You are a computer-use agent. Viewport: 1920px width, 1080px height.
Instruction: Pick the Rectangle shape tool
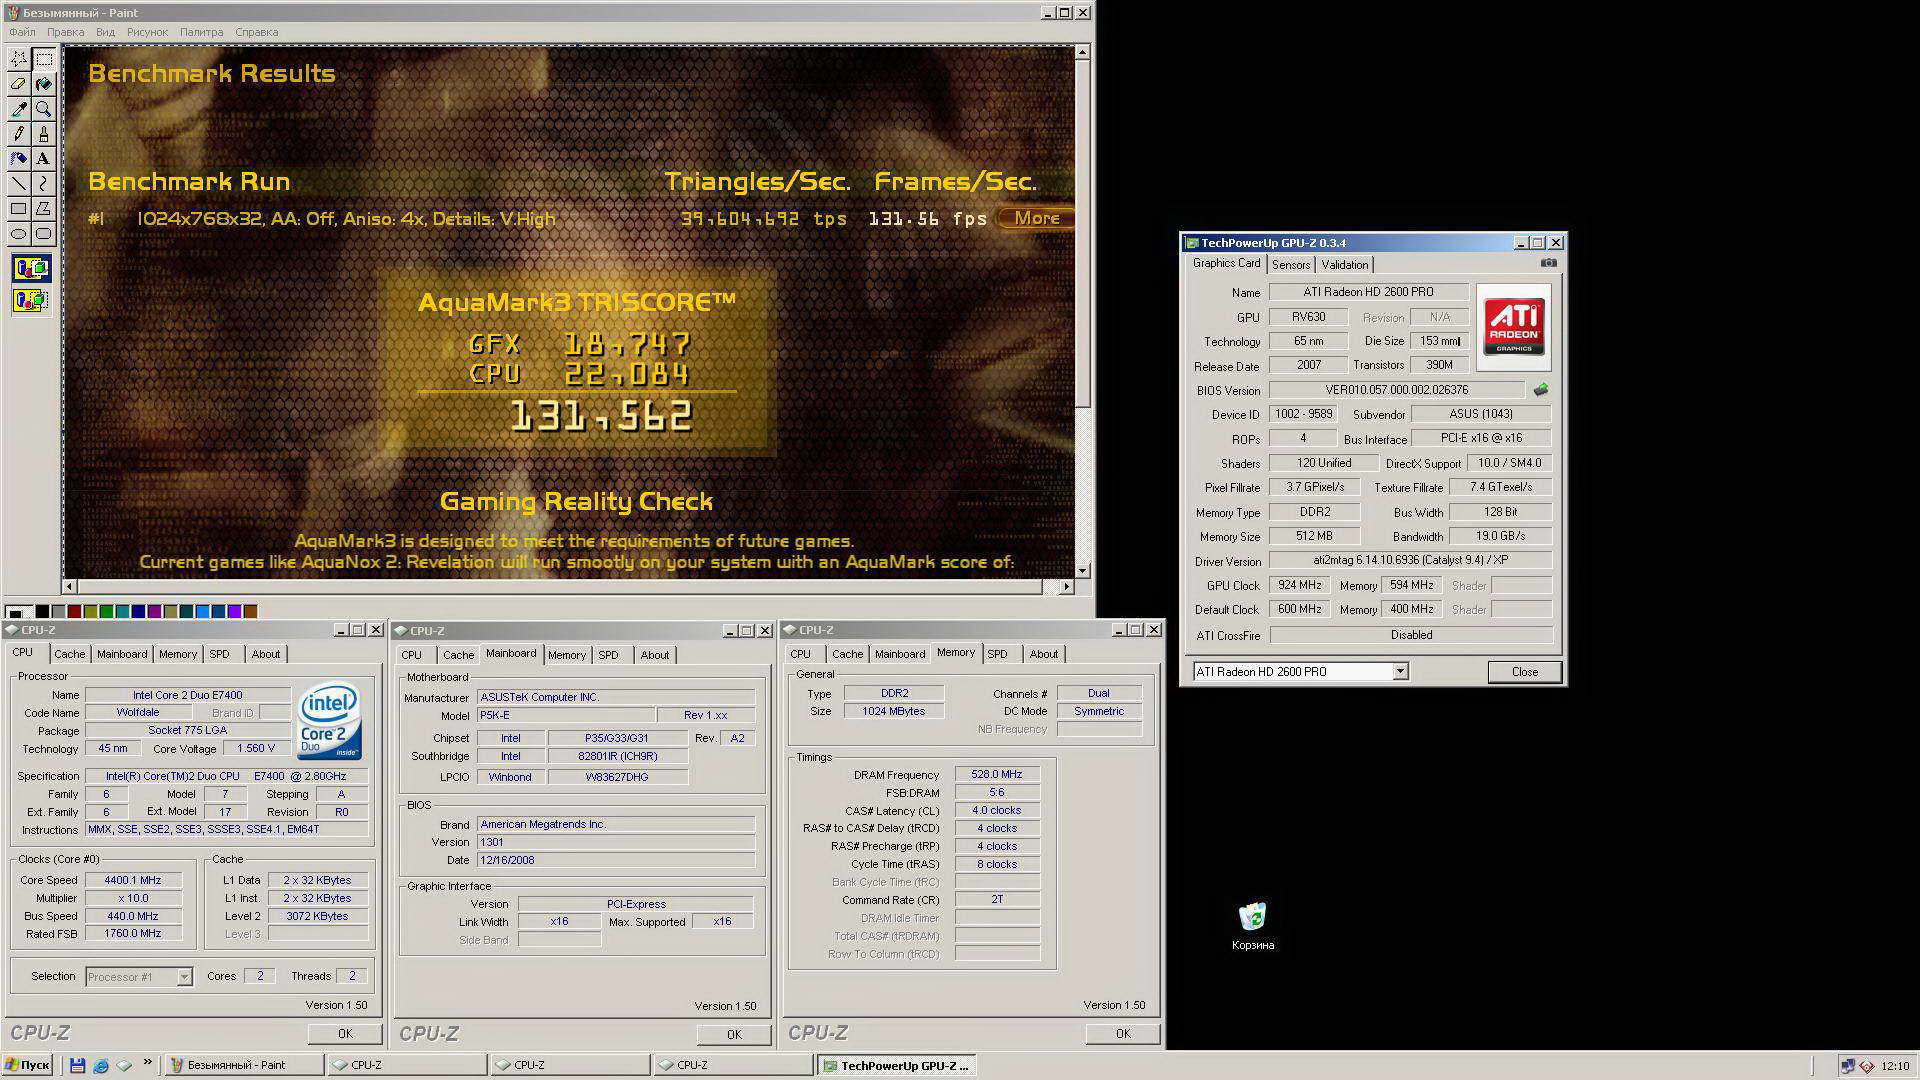pos(18,209)
